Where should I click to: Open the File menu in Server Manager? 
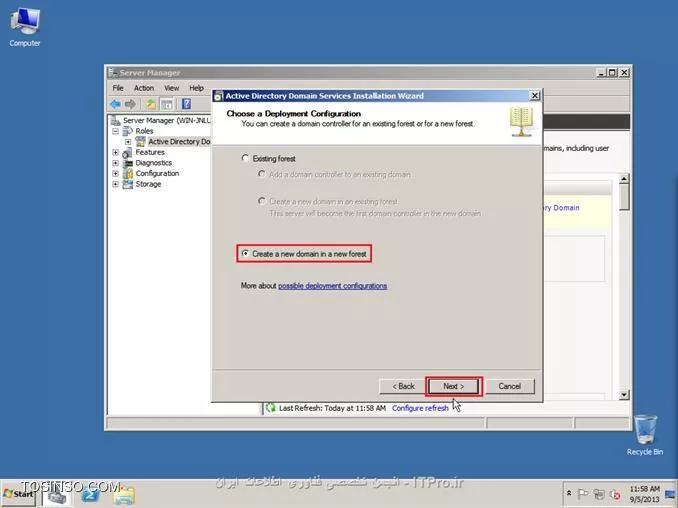point(118,88)
